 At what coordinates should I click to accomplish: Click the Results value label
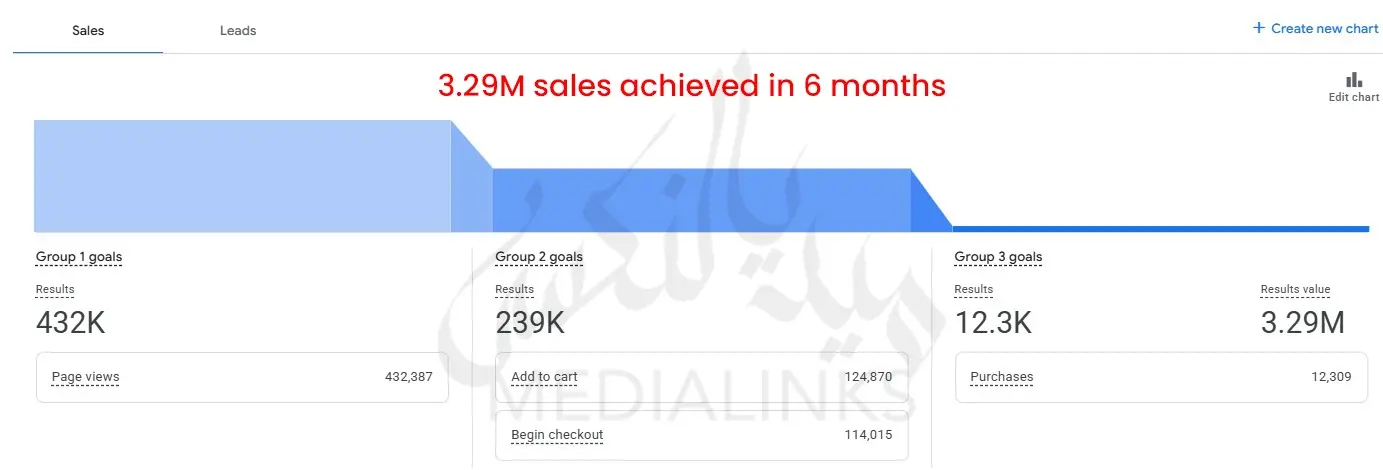point(1295,290)
